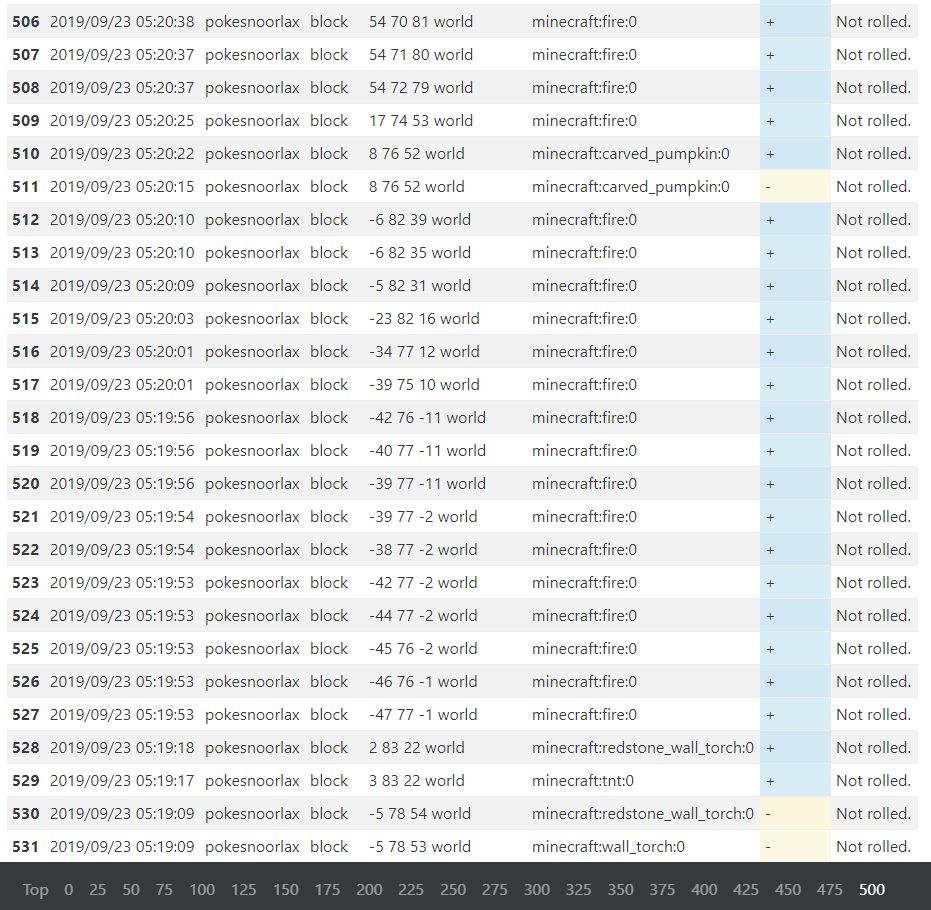This screenshot has height=910, width=931.
Task: Open page offset 150
Action: (x=286, y=889)
